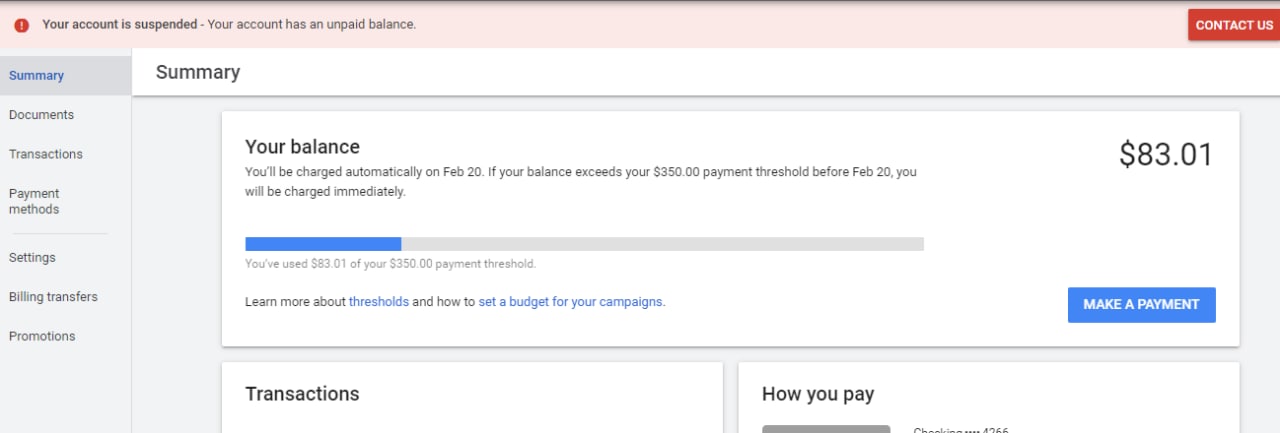1280x433 pixels.
Task: Click the Checking account ending 4266
Action: tap(961, 430)
